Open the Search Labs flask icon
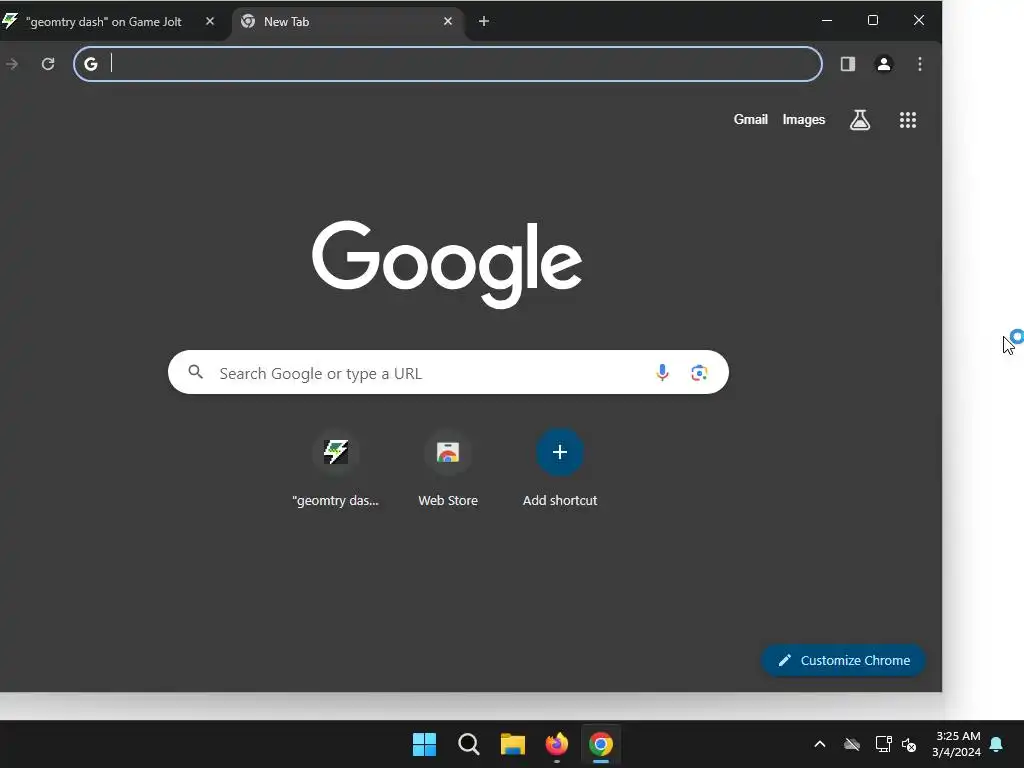Viewport: 1024px width, 768px height. tap(859, 120)
